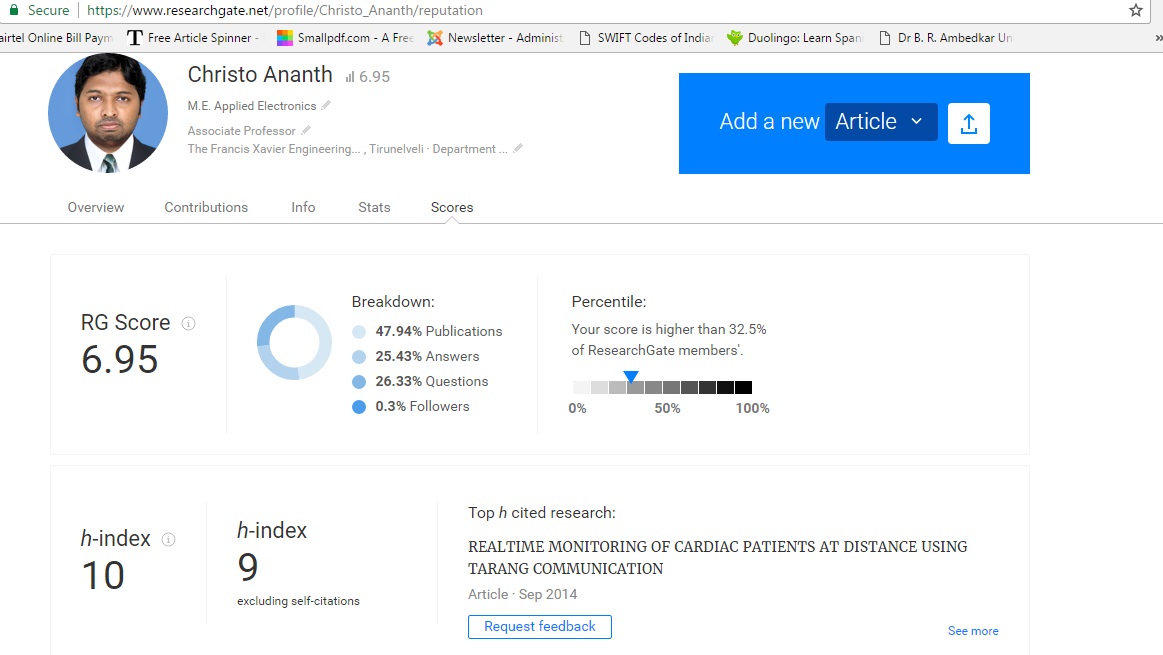Click the URL in the address bar
The image size is (1163, 655).
tap(285, 10)
